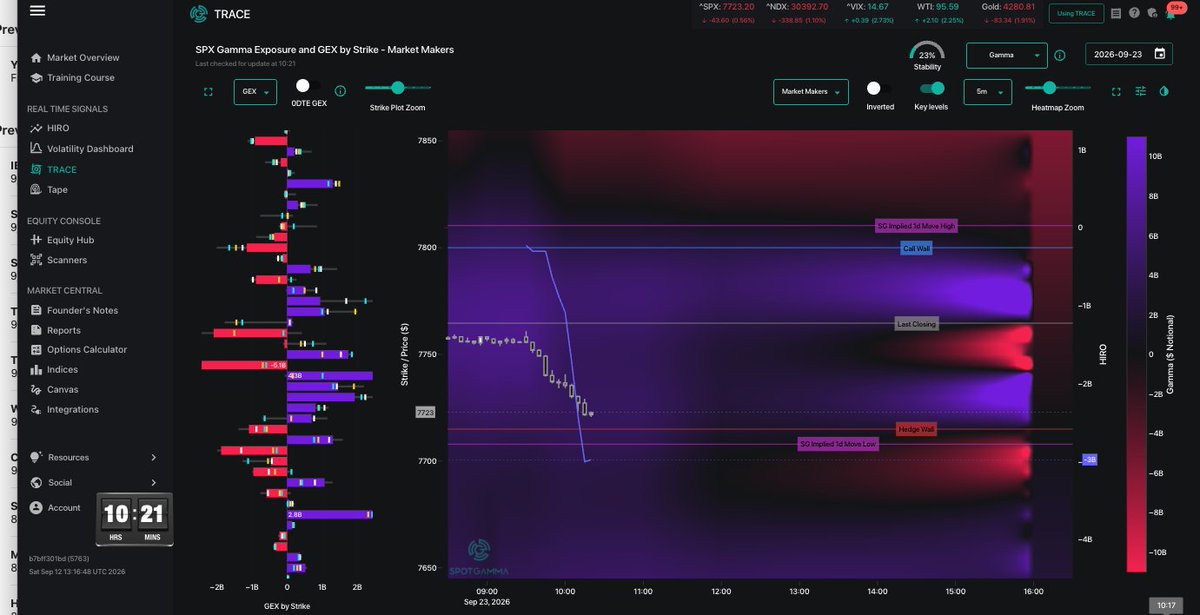Viewport: 1200px width, 615px height.
Task: Open the Integrations page
Action: pos(73,409)
